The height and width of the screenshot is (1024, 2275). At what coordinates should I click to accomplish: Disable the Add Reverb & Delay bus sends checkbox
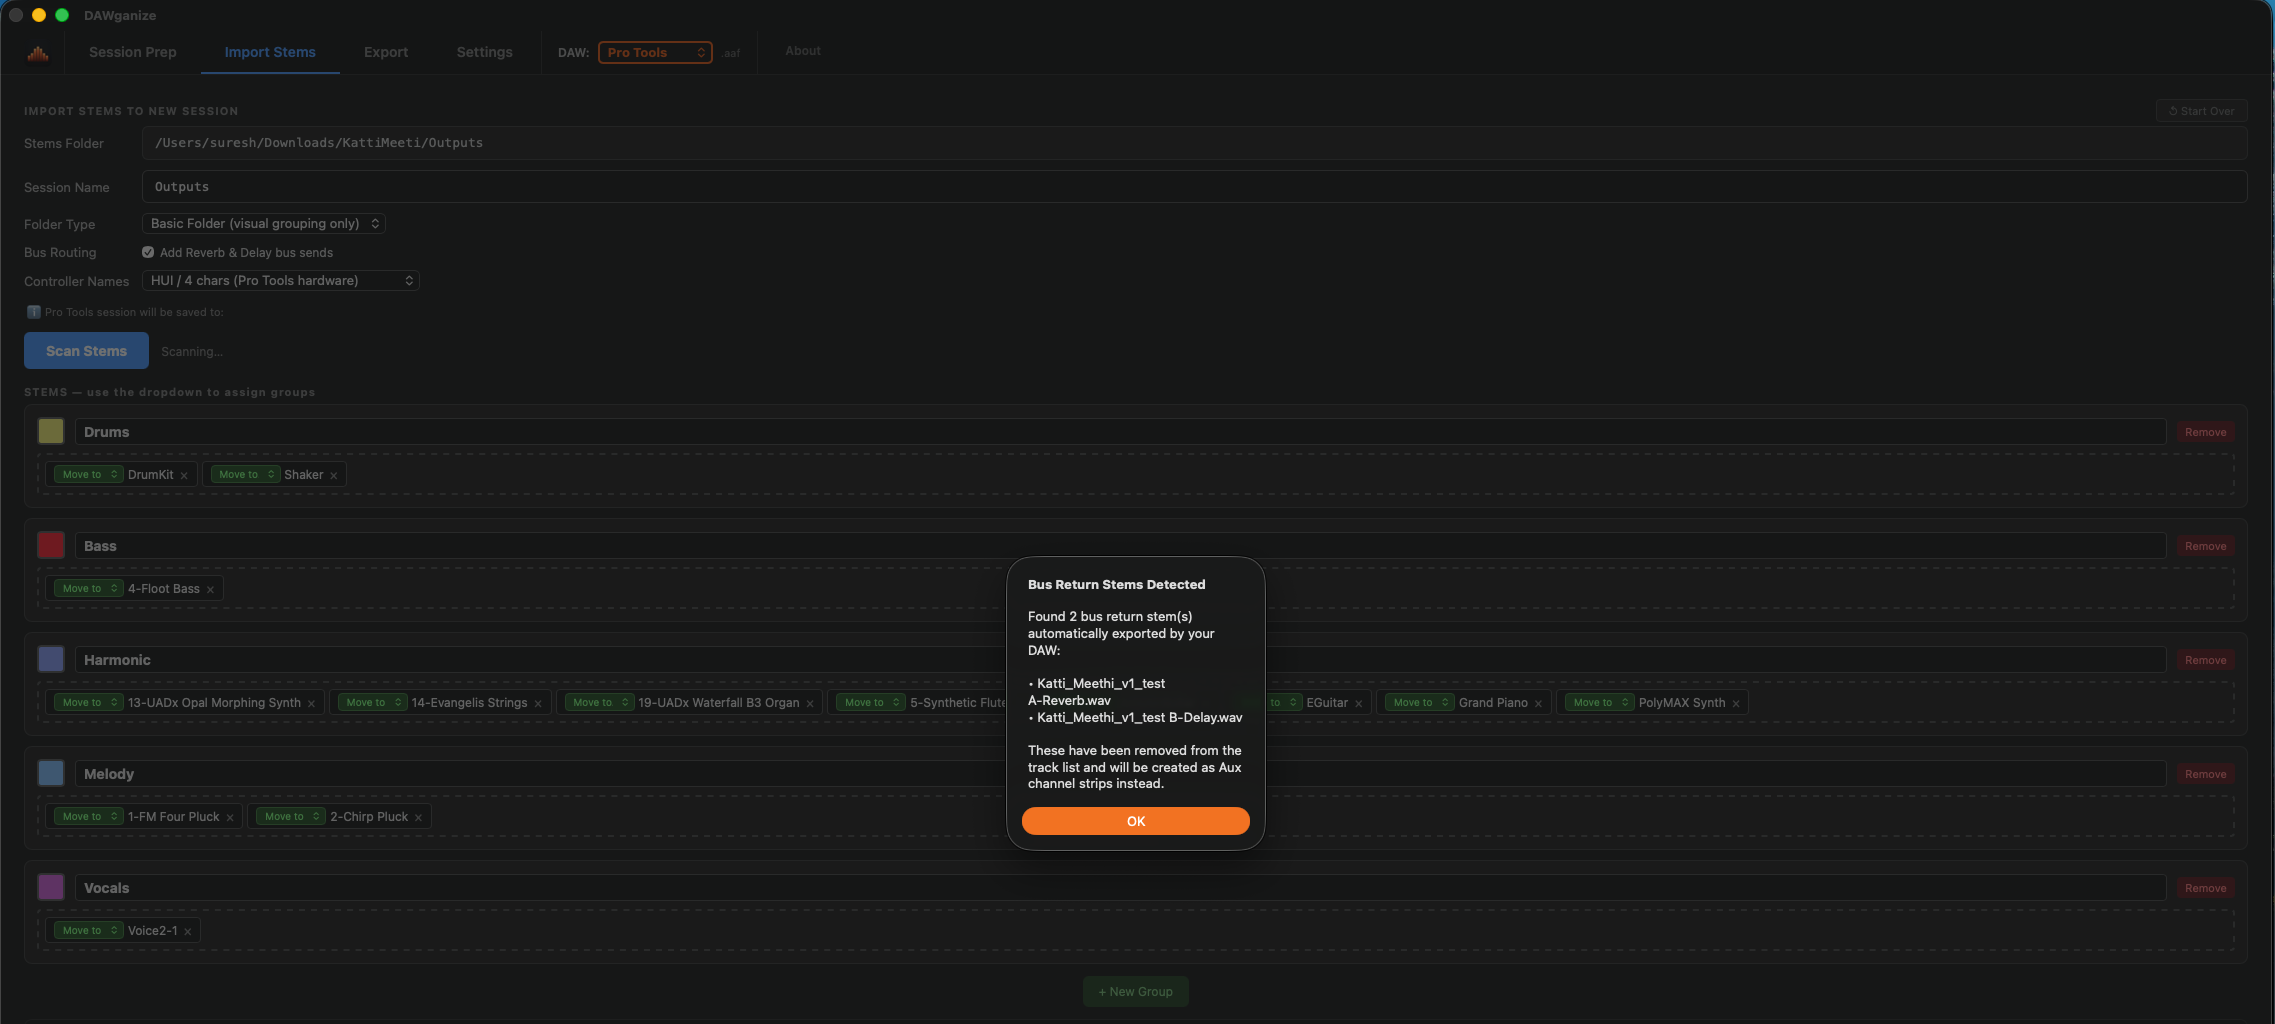[147, 252]
